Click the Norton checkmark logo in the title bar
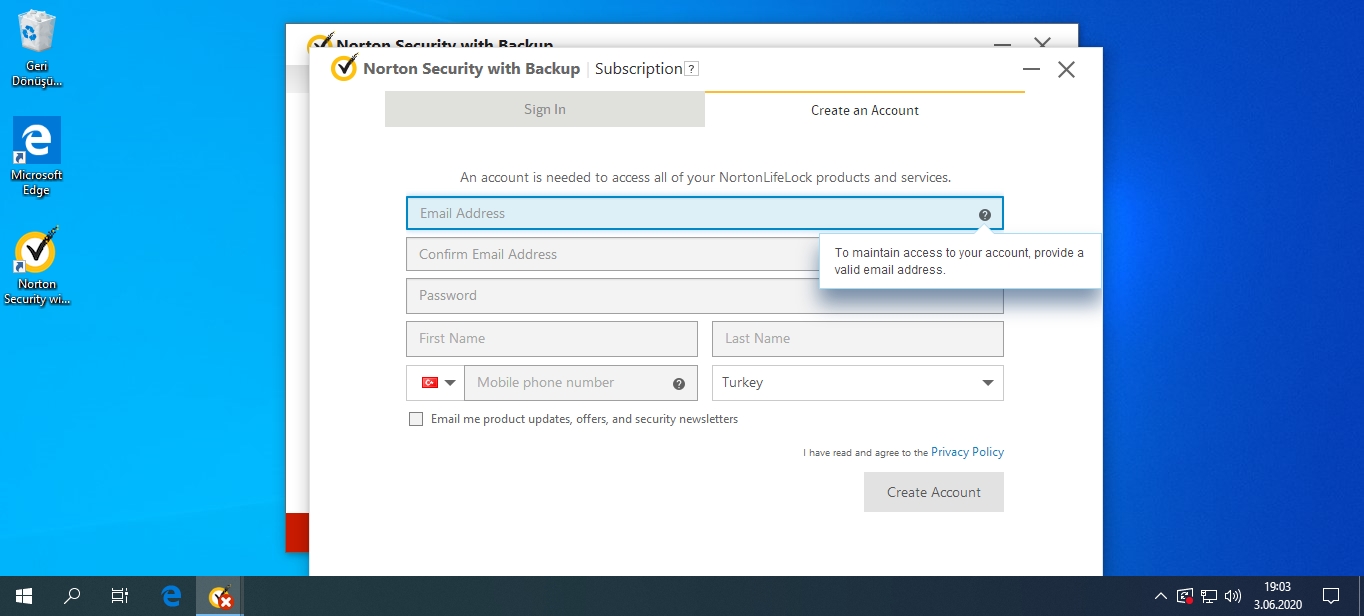1364x616 pixels. (x=344, y=68)
